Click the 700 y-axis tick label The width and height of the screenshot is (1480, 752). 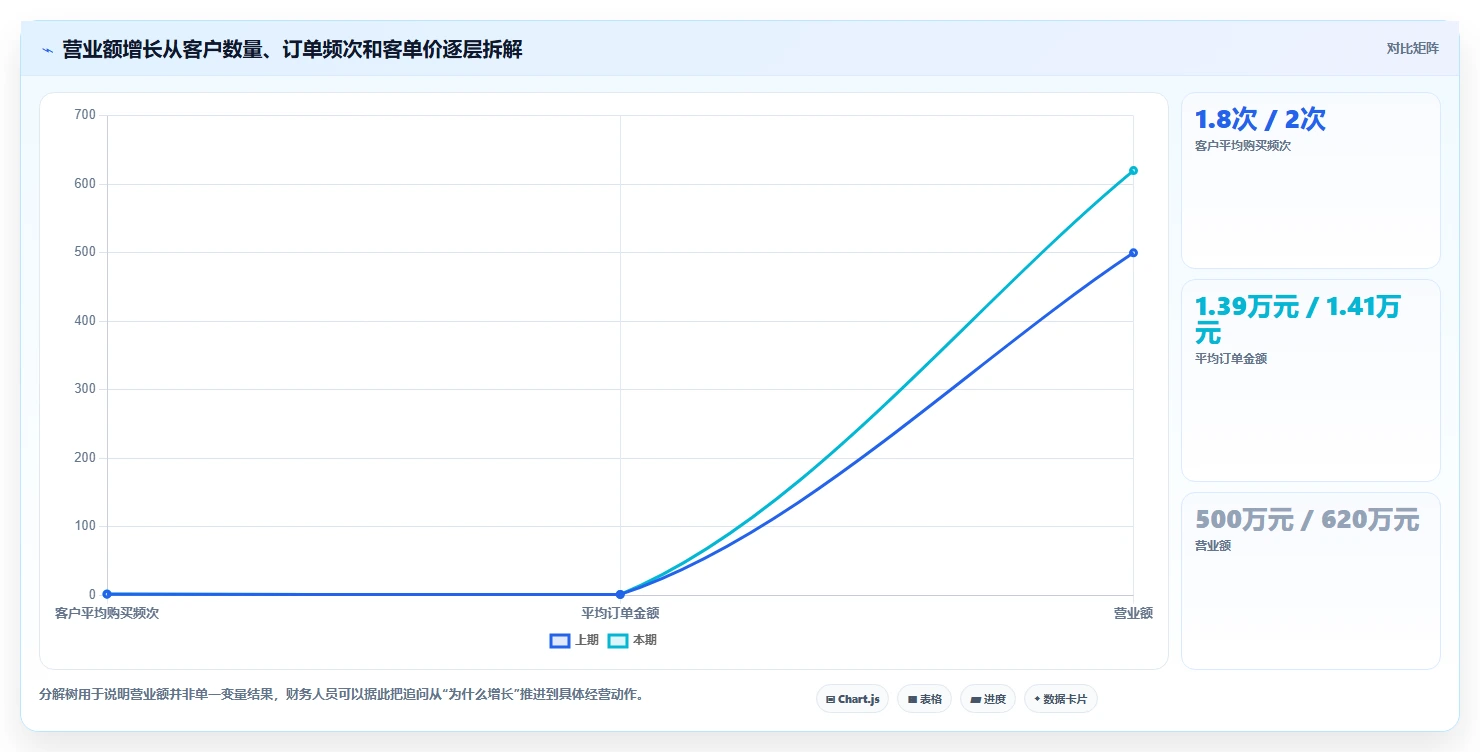click(x=86, y=115)
